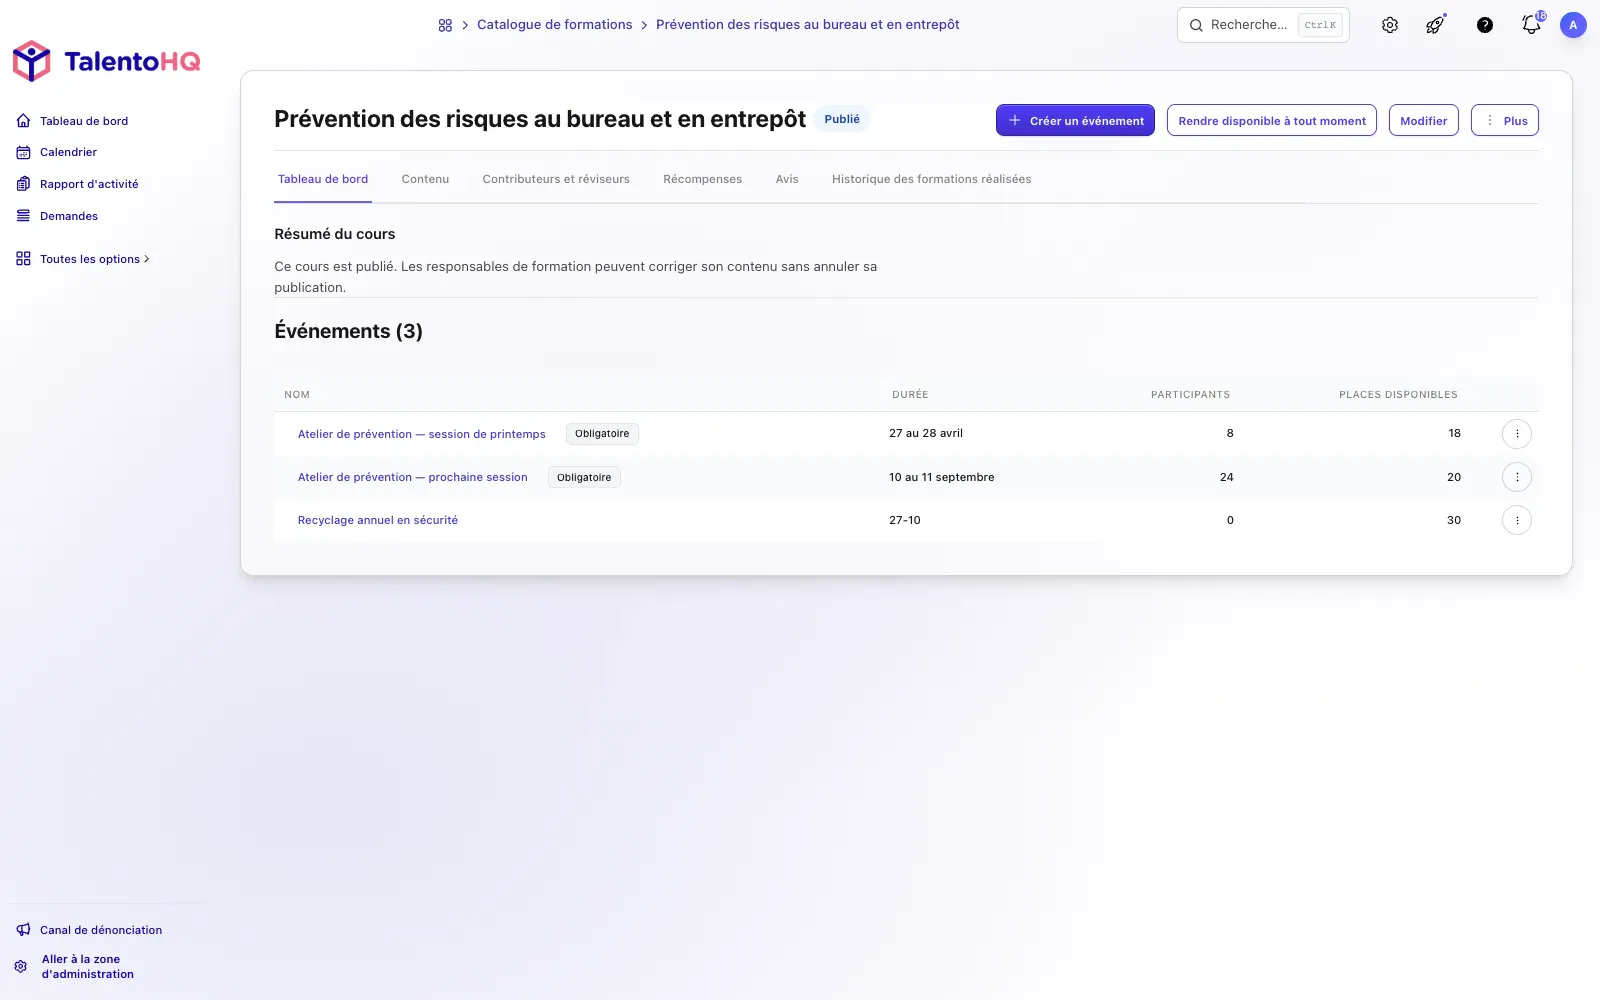Viewport: 1600px width, 1000px height.
Task: Click Obligatoire tag on session de printemps
Action: pyautogui.click(x=602, y=434)
